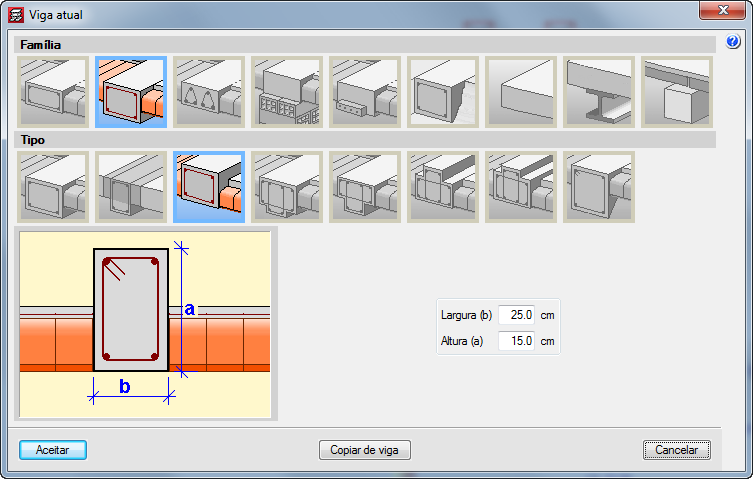Pick the last Tipo icon with large section
Image resolution: width=753 pixels, height=479 pixels.
click(599, 187)
